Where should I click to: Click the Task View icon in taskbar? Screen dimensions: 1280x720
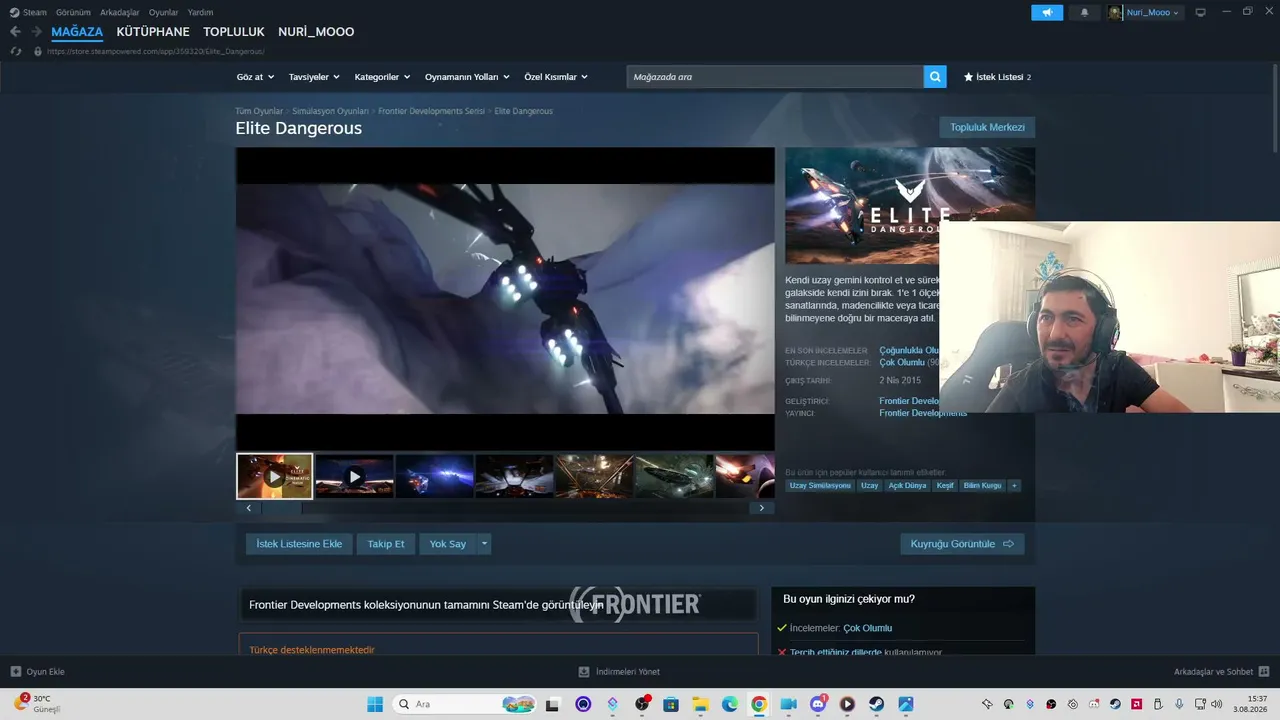click(552, 704)
